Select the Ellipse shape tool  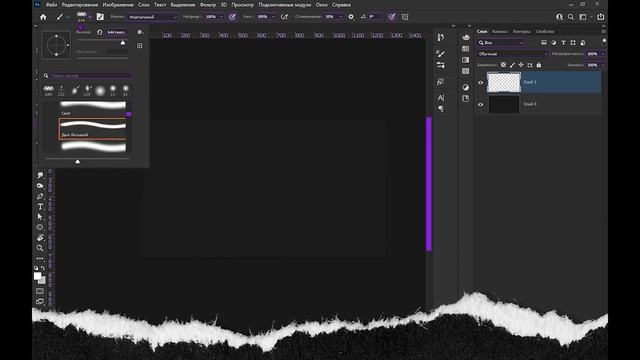point(40,227)
